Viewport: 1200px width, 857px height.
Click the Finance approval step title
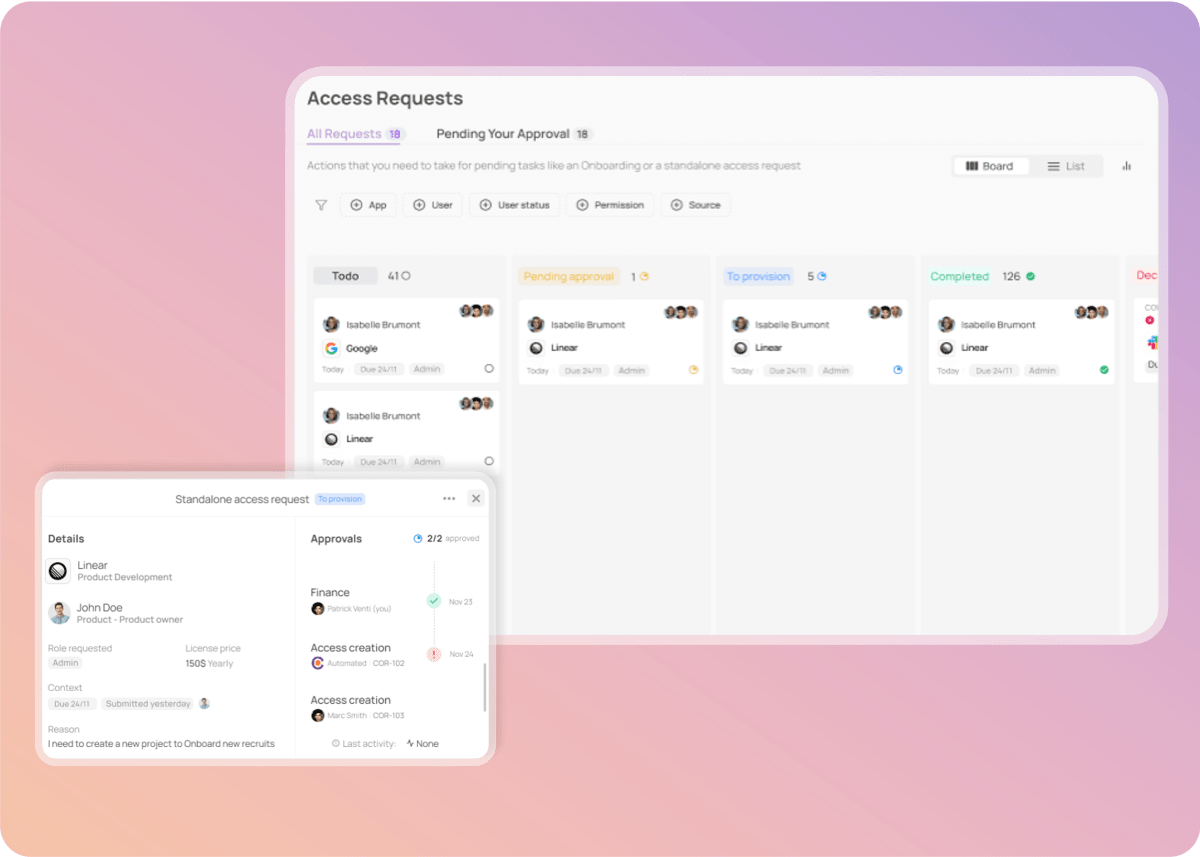click(x=330, y=592)
